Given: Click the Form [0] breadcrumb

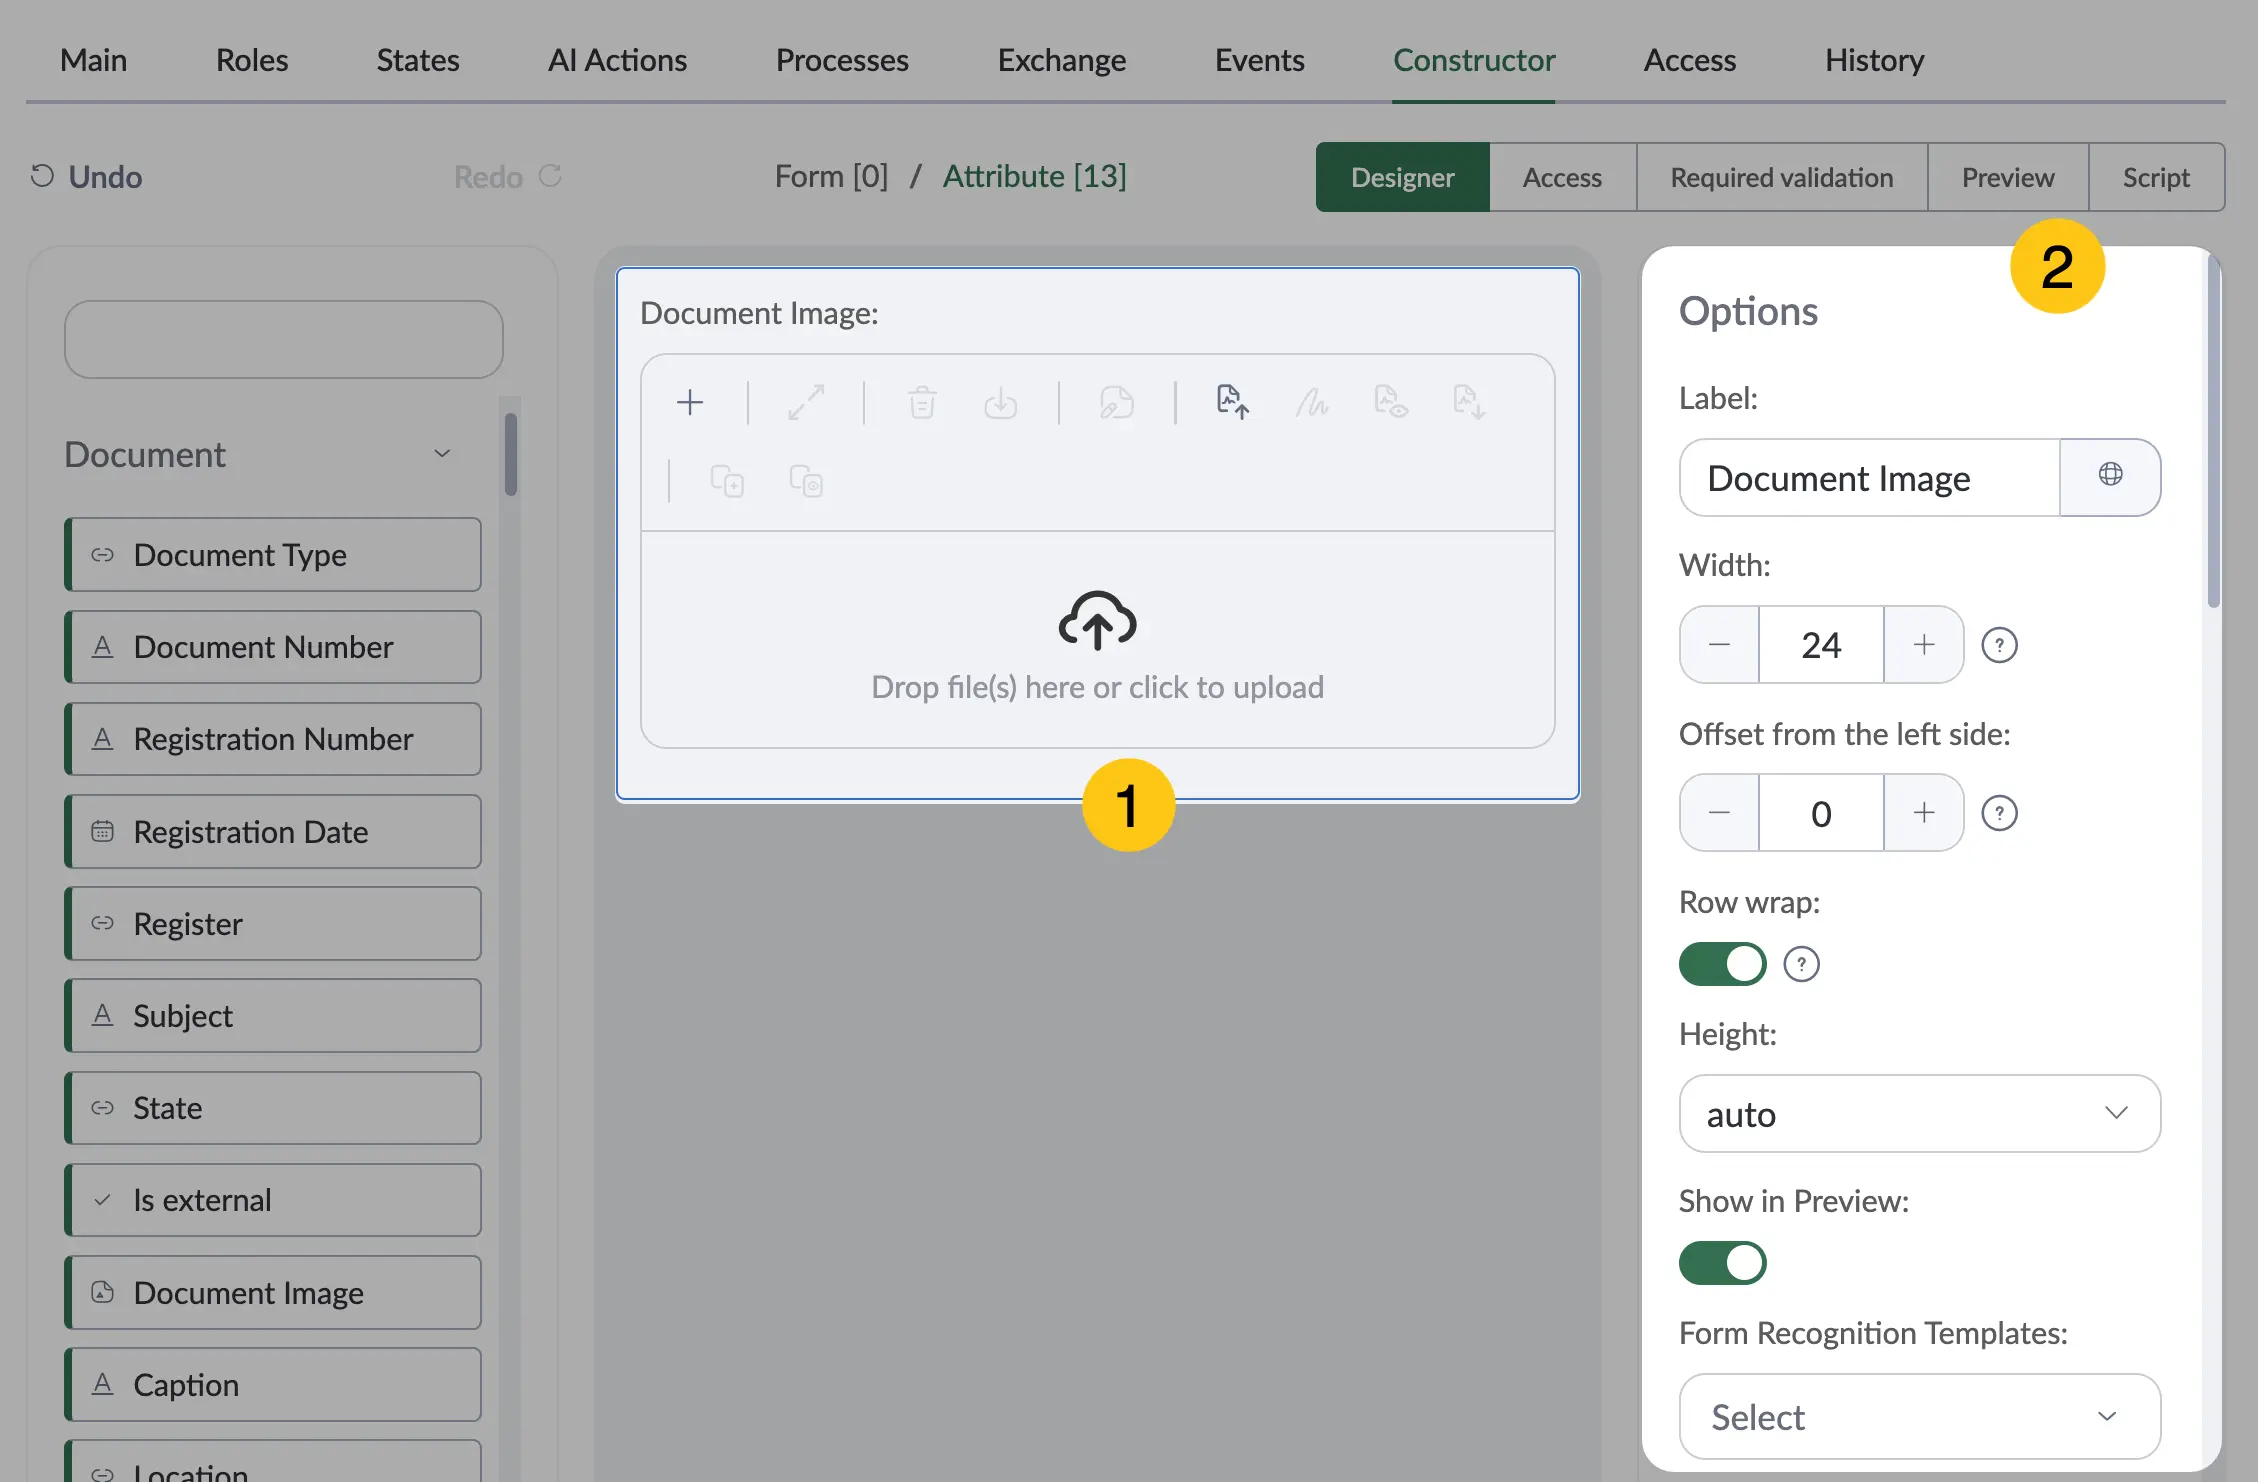Looking at the screenshot, I should coord(831,176).
